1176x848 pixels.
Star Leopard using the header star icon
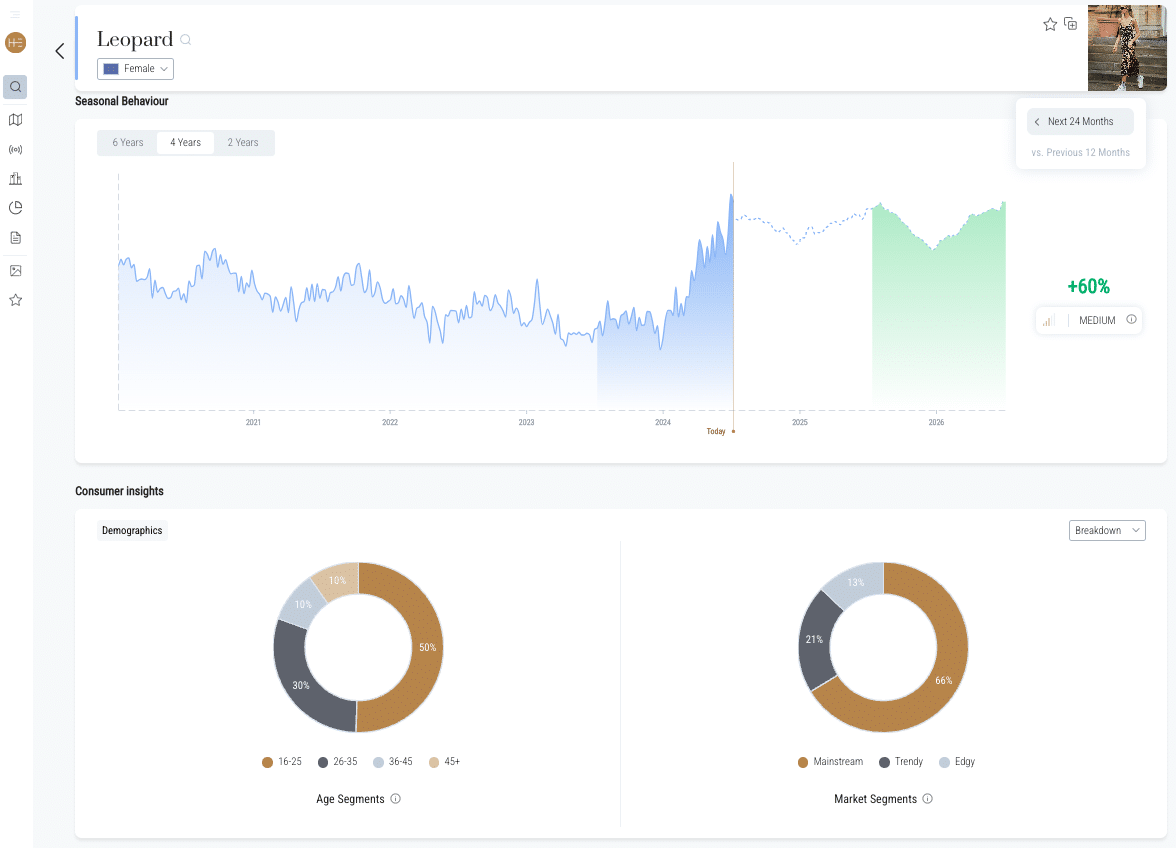tap(1050, 24)
